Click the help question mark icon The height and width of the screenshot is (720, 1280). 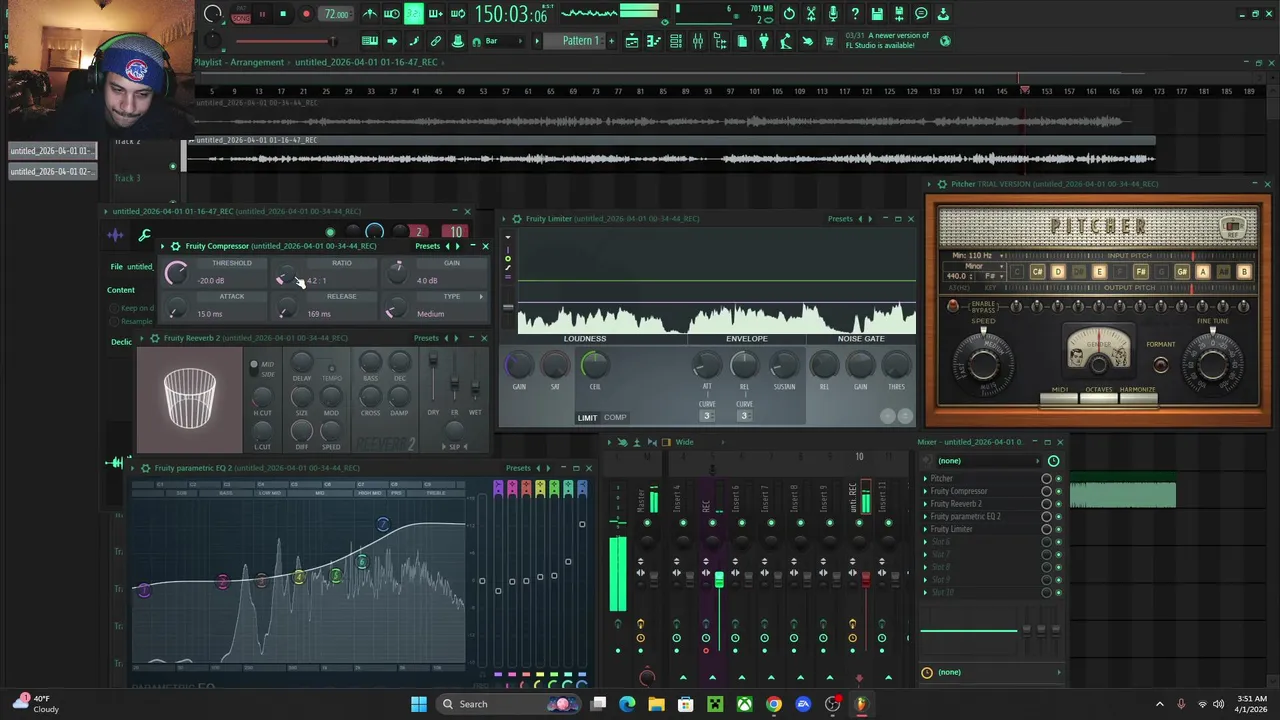[x=855, y=14]
